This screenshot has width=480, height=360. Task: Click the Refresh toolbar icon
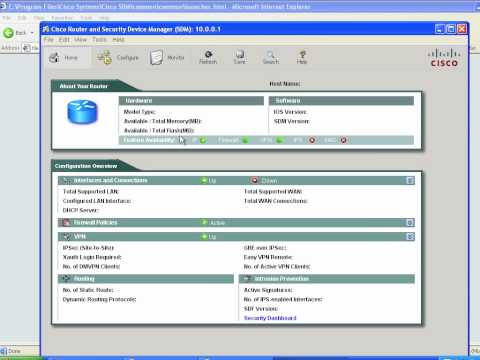[208, 57]
